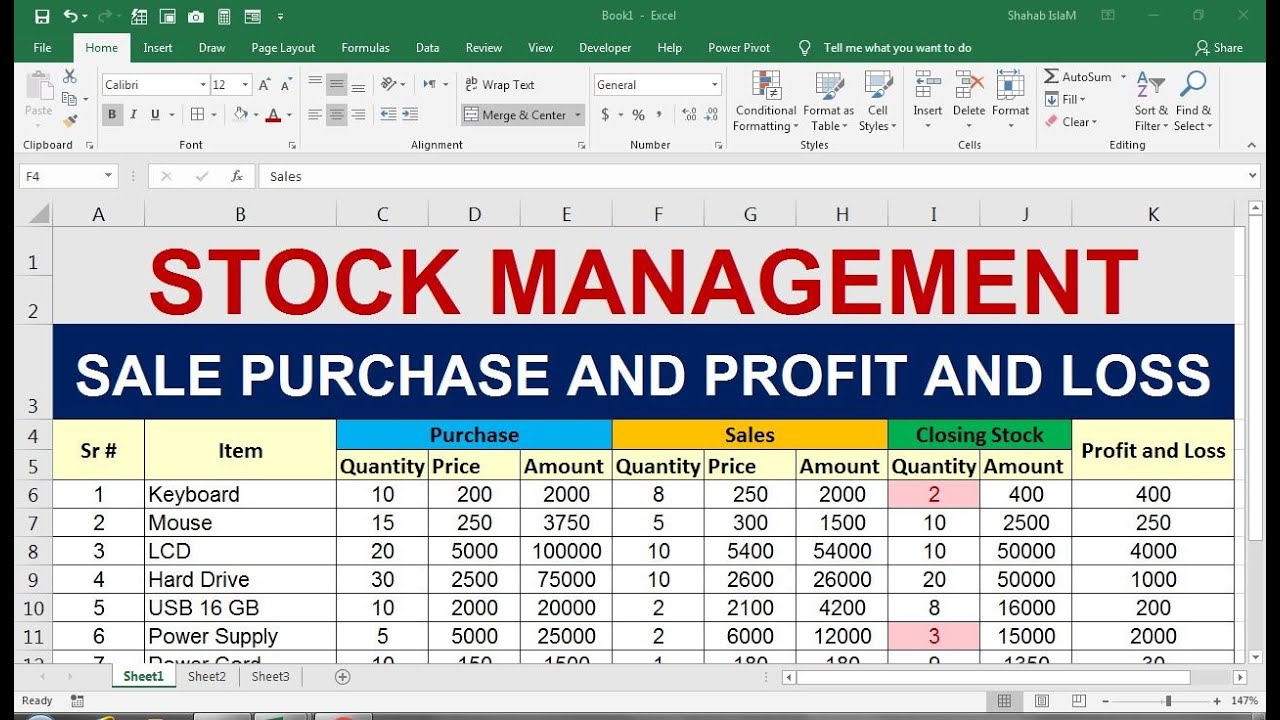Open the Calculator icon in quick access toolbar
This screenshot has height=720, width=1280.
click(224, 16)
